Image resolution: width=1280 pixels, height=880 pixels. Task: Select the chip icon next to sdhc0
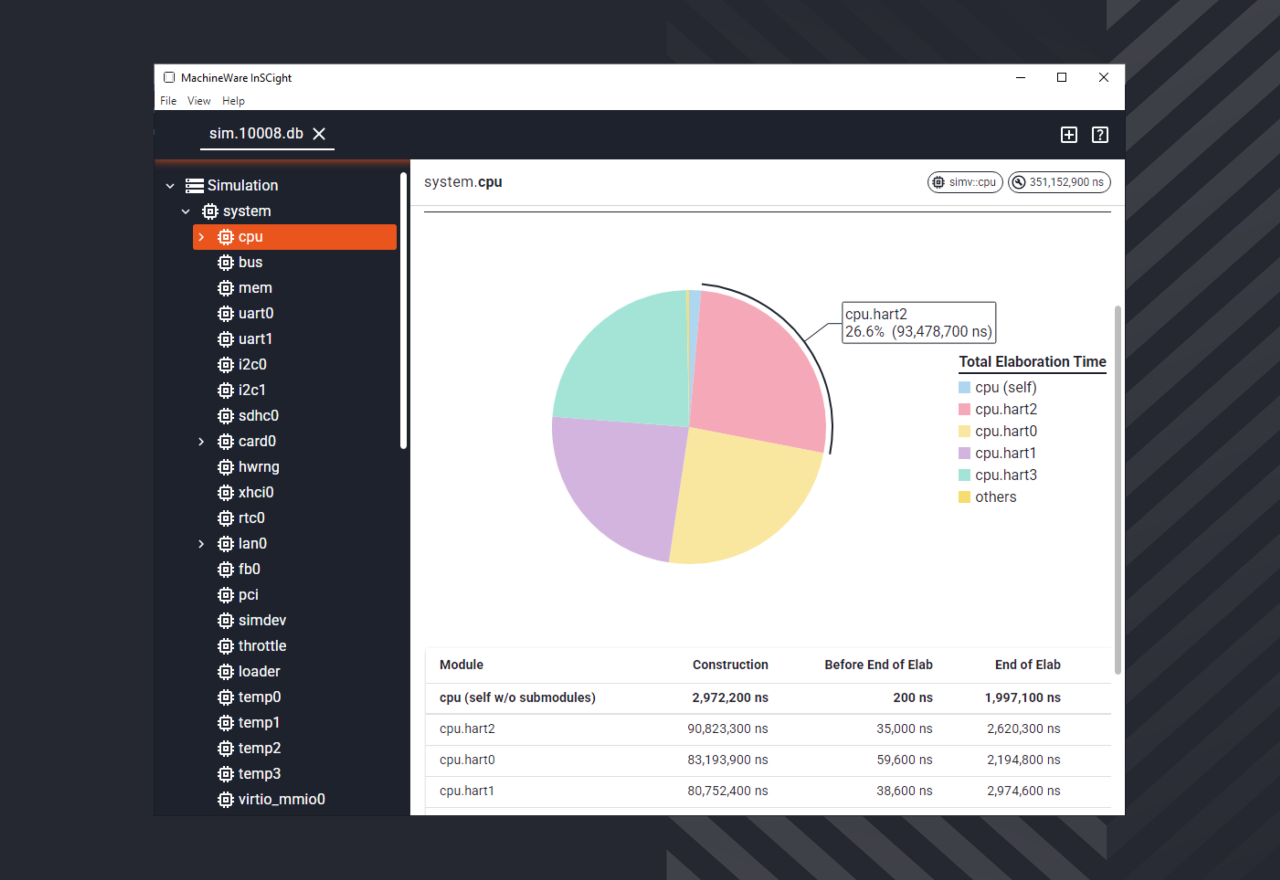[225, 415]
